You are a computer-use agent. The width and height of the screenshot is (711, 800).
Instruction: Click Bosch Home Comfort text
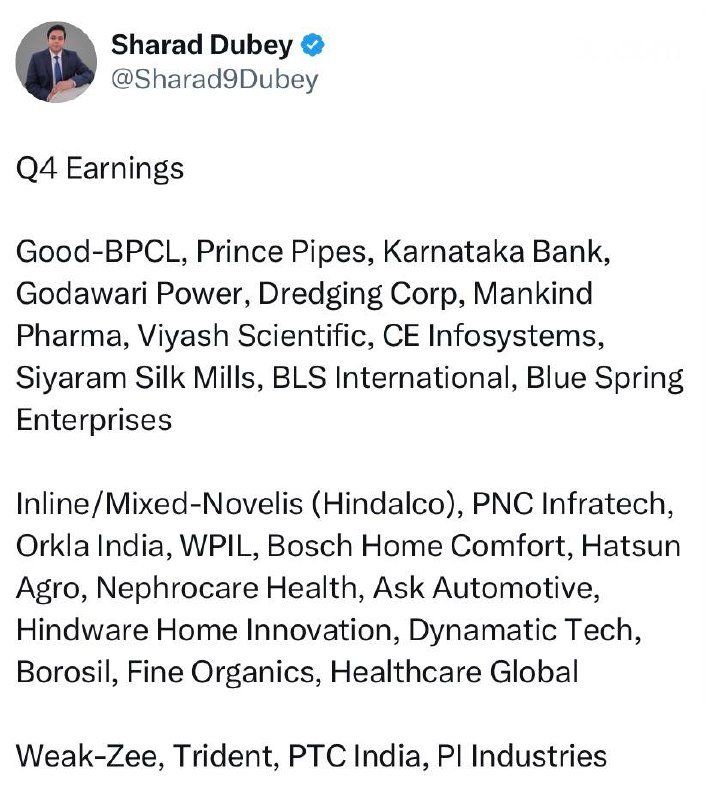[416, 546]
